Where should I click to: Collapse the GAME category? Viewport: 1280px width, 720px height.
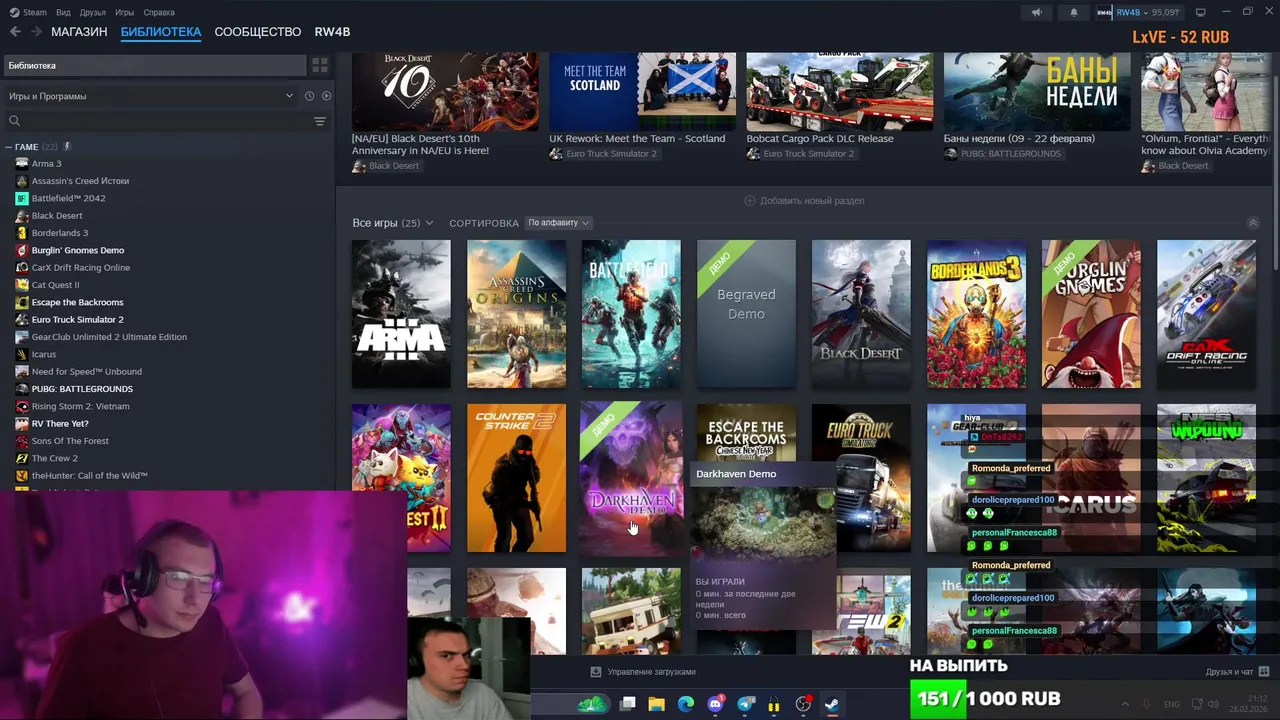click(x=8, y=147)
